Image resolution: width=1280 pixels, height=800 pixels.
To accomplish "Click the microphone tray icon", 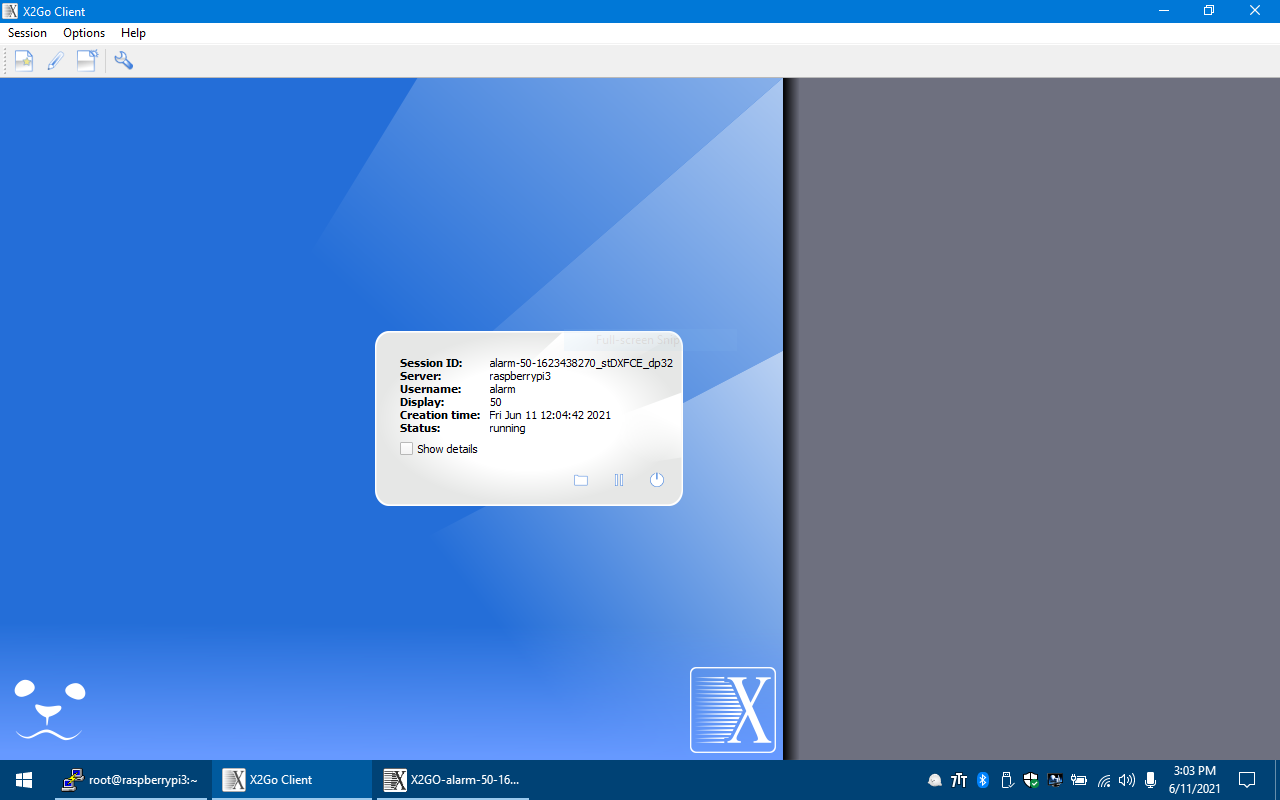I will click(x=1151, y=780).
